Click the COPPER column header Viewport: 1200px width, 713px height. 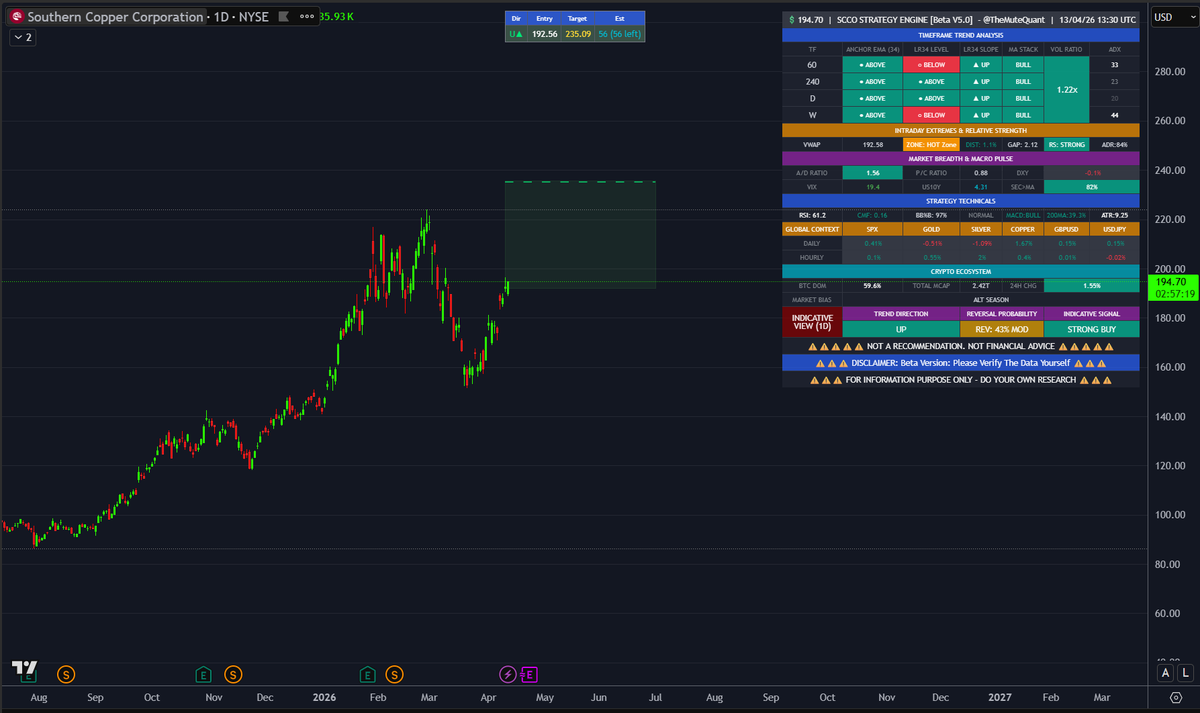(1023, 229)
